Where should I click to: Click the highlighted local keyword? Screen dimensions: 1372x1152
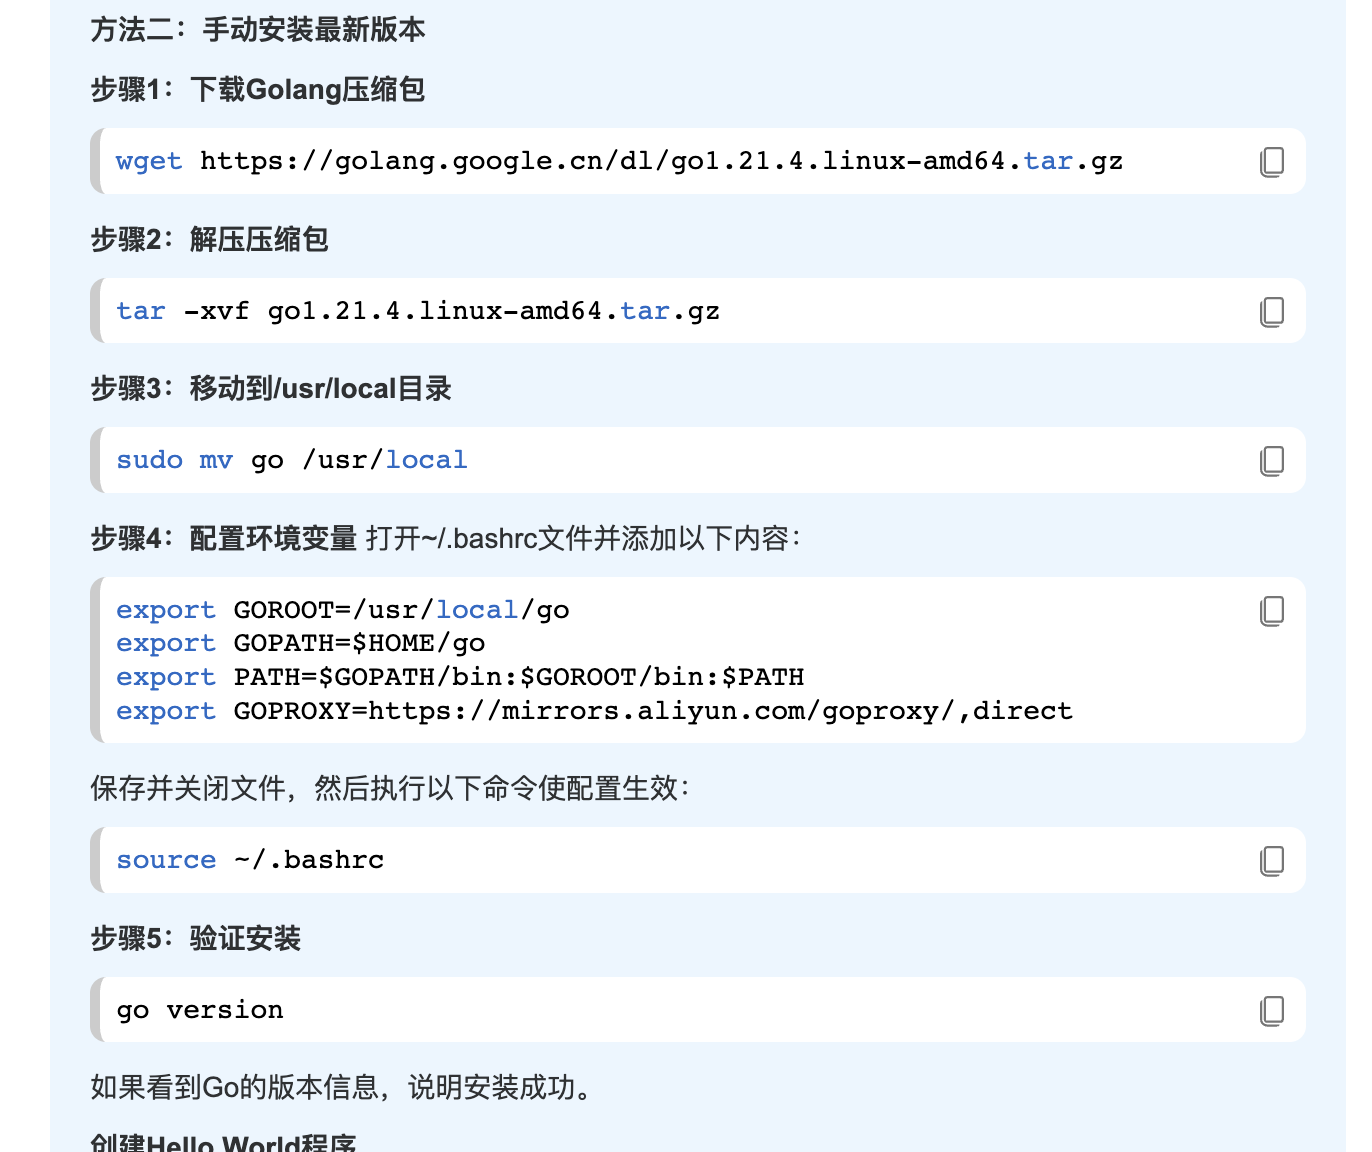point(425,460)
